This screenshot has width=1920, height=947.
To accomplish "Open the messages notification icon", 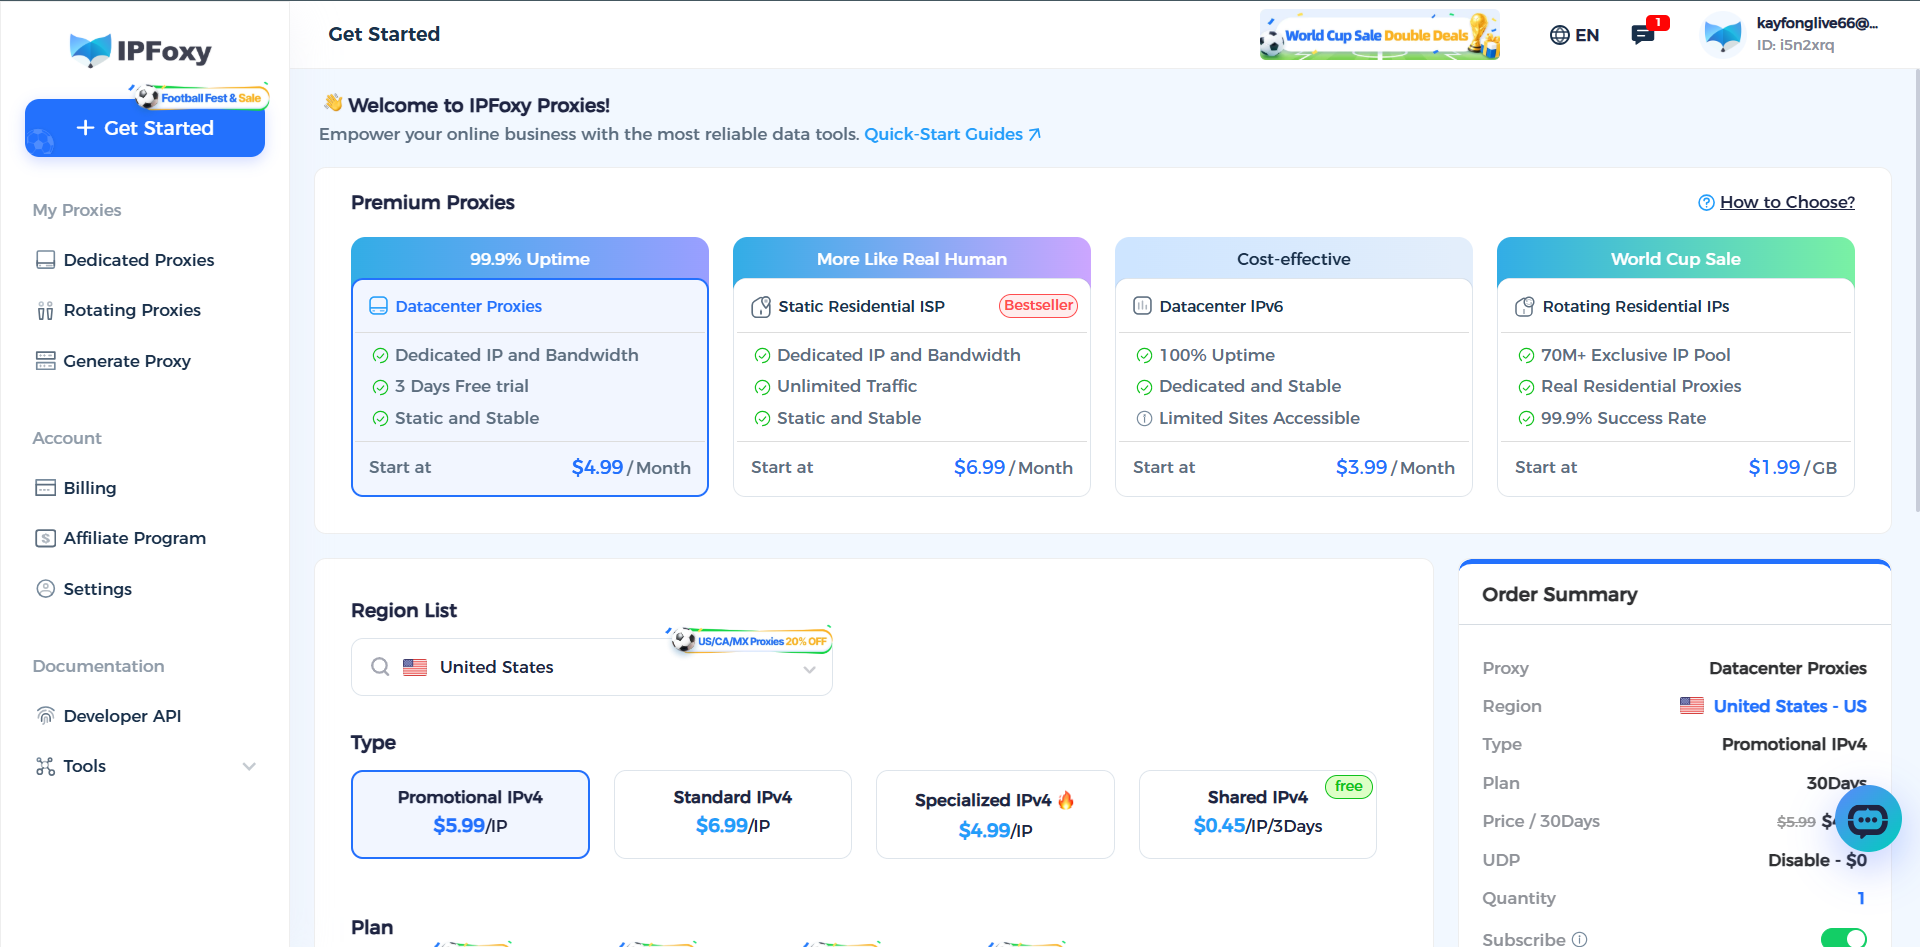I will click(1643, 35).
